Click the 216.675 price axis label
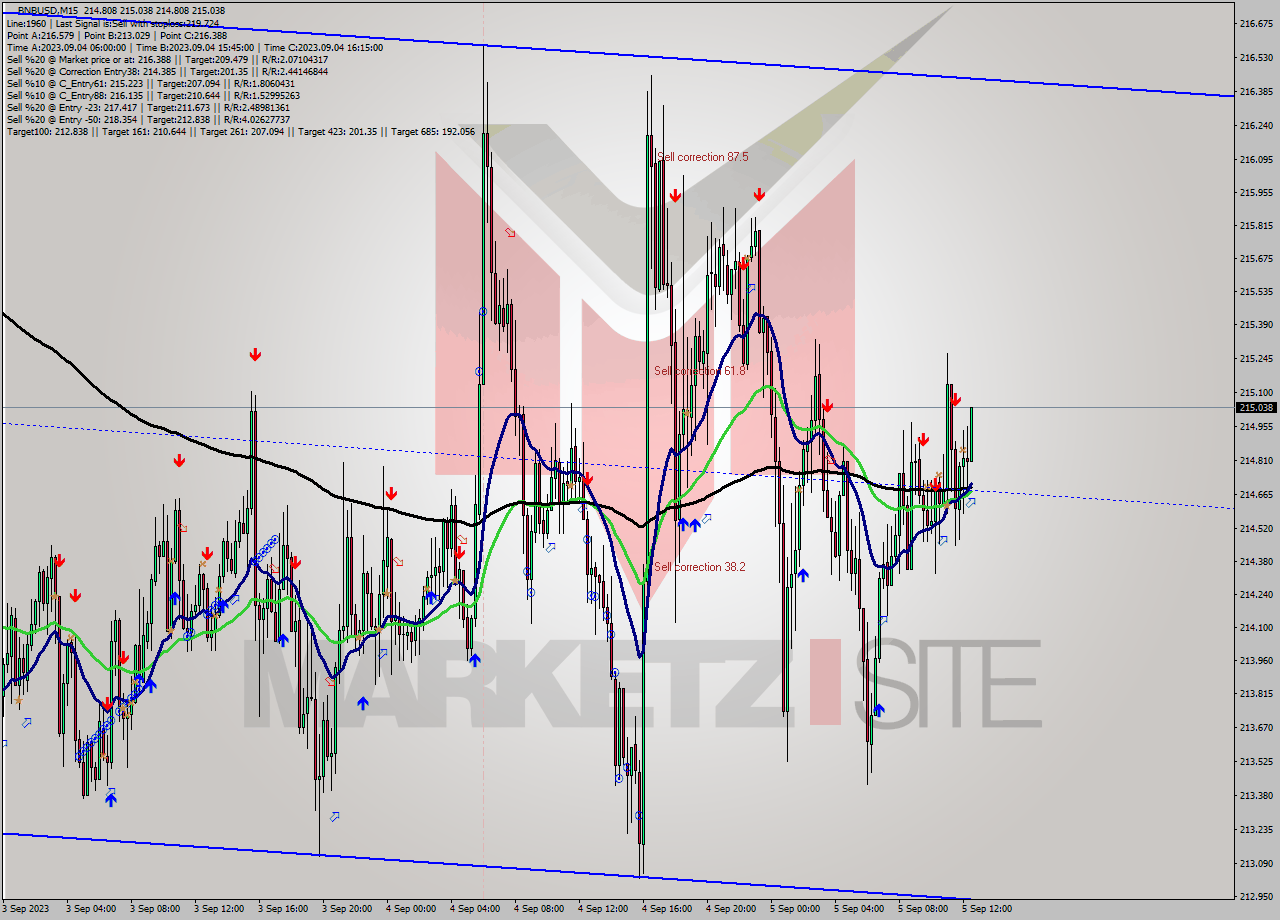The image size is (1280, 920). (x=1255, y=22)
